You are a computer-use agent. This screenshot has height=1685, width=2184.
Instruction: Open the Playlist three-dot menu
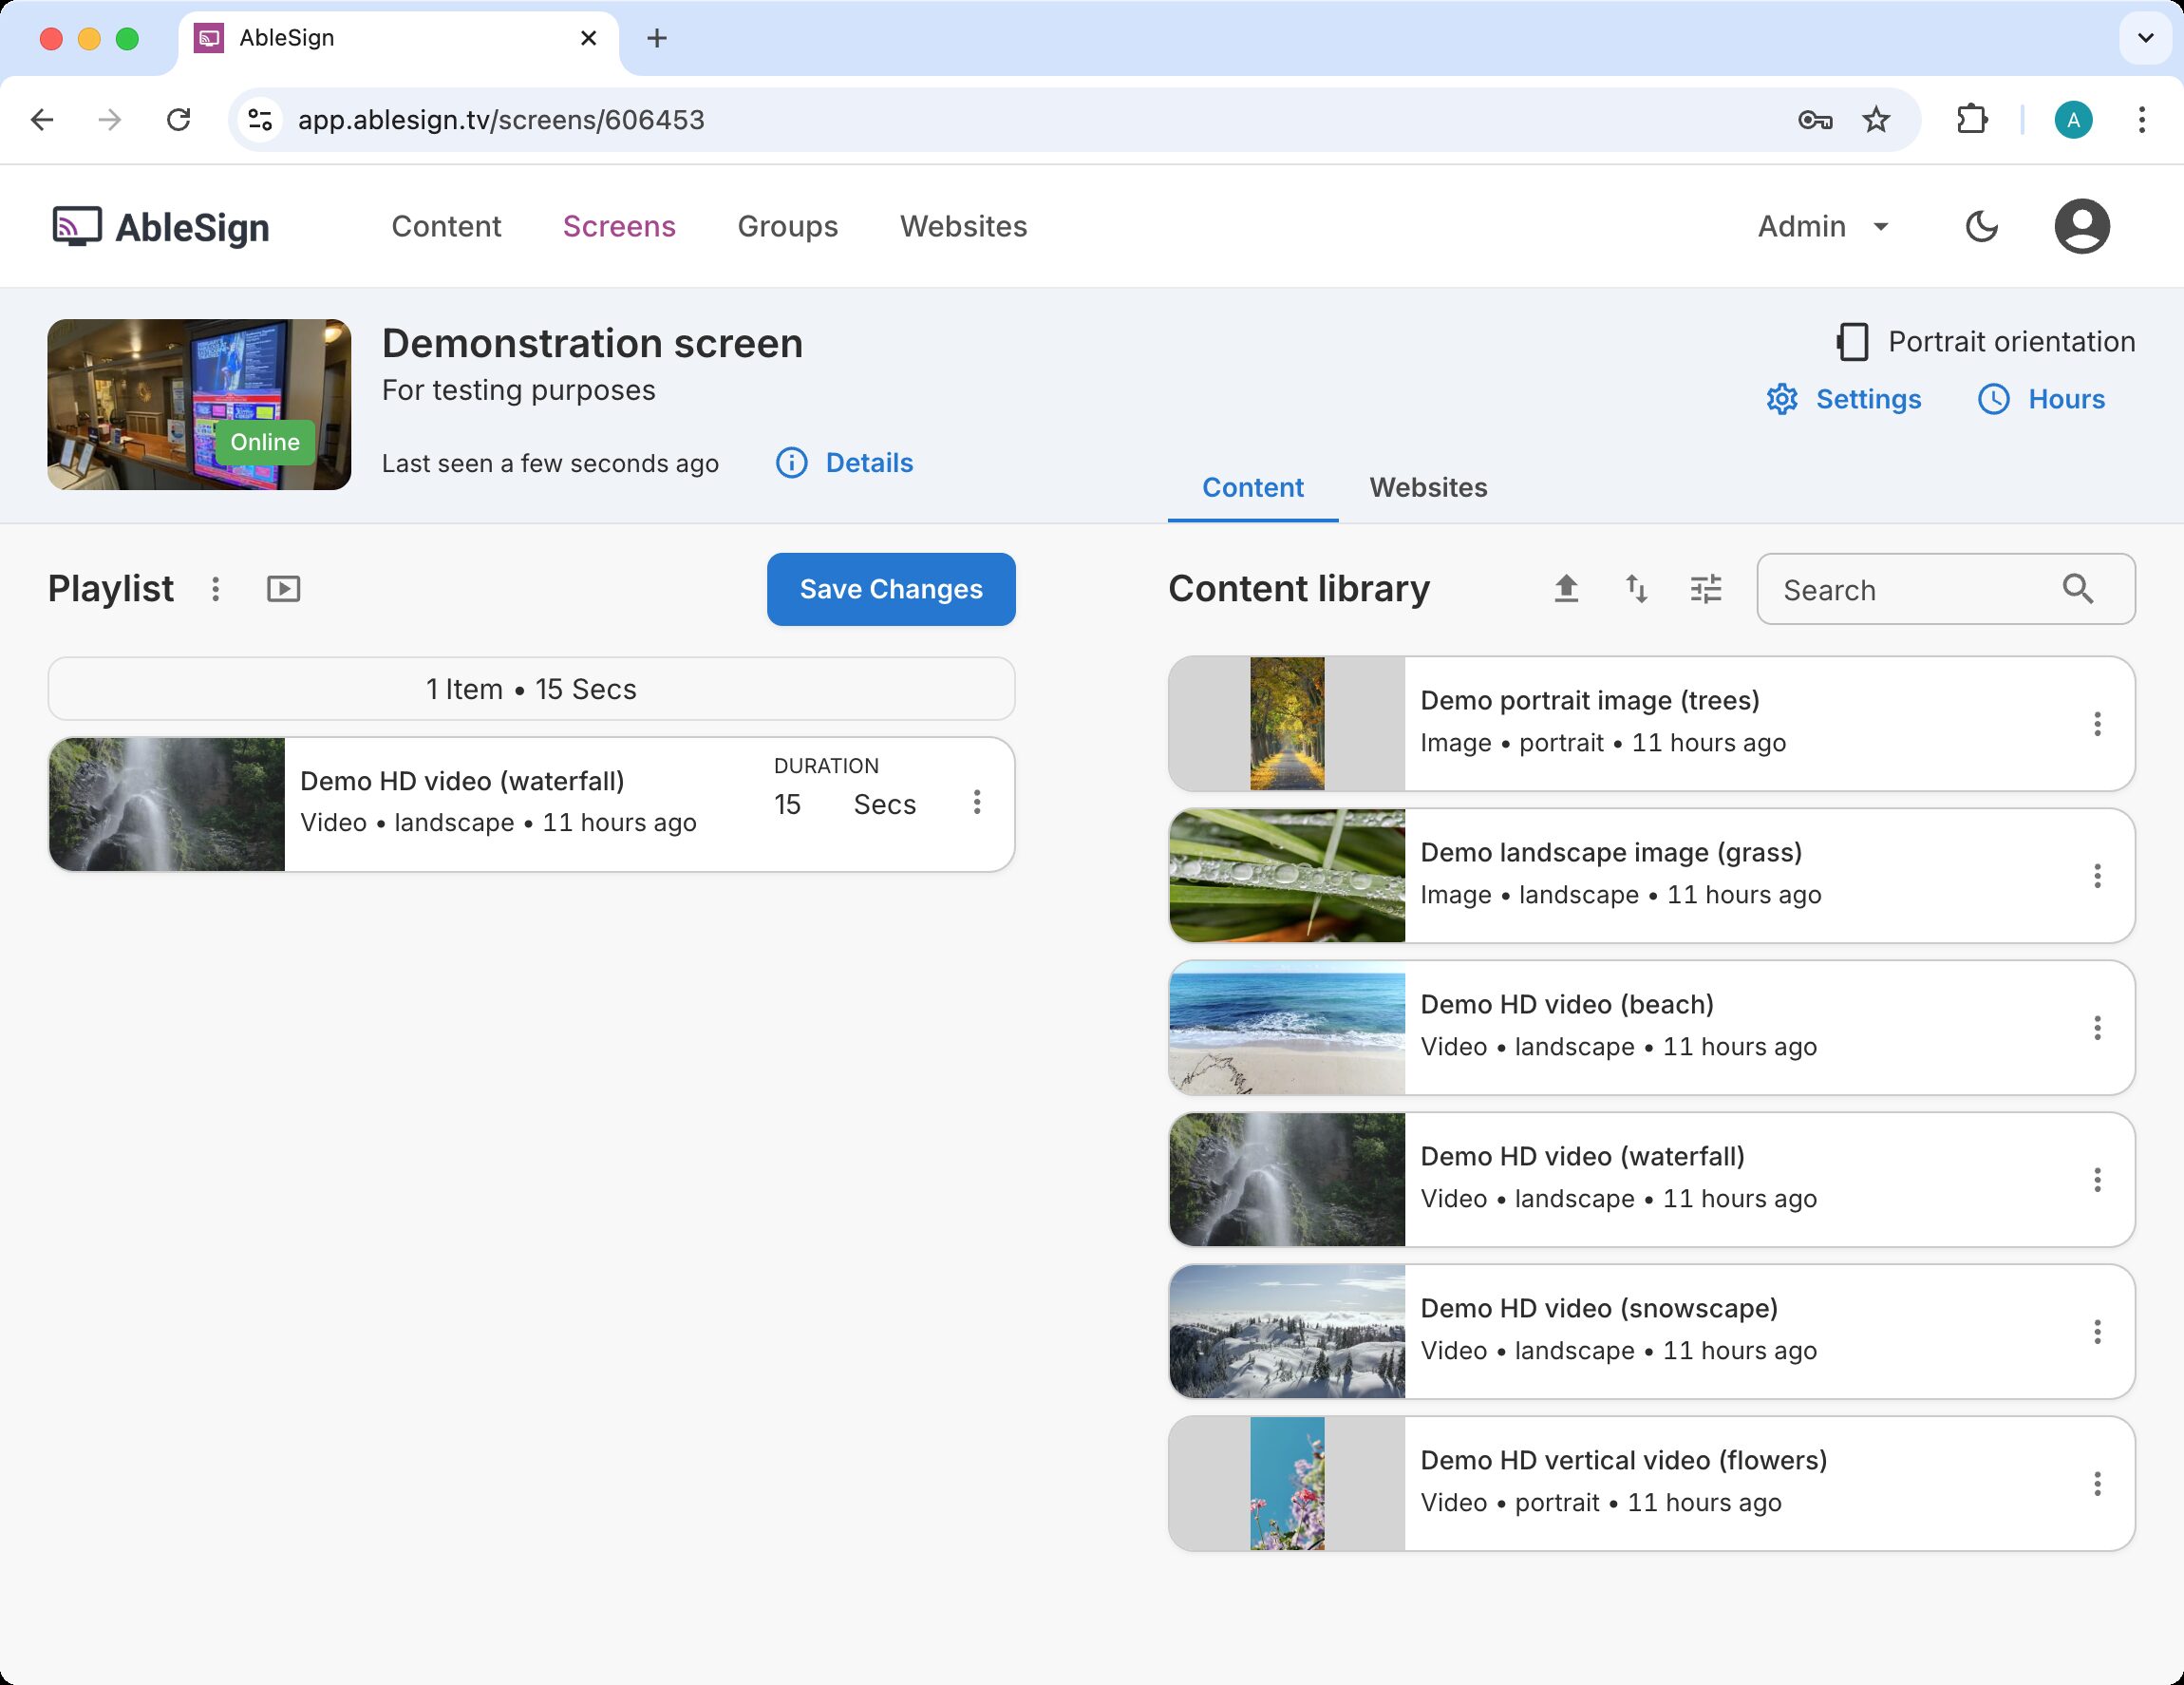coord(215,589)
